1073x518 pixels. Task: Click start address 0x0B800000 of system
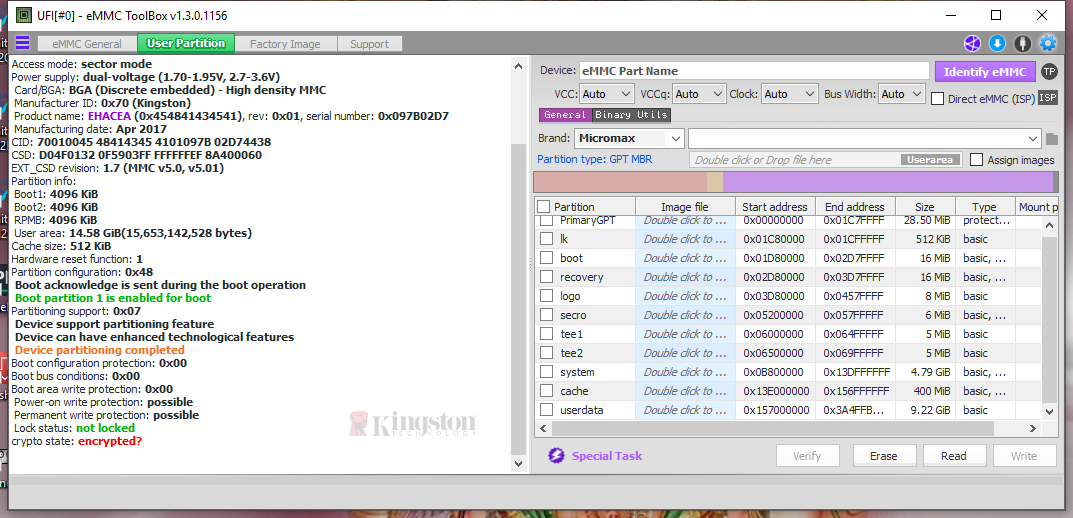point(773,372)
